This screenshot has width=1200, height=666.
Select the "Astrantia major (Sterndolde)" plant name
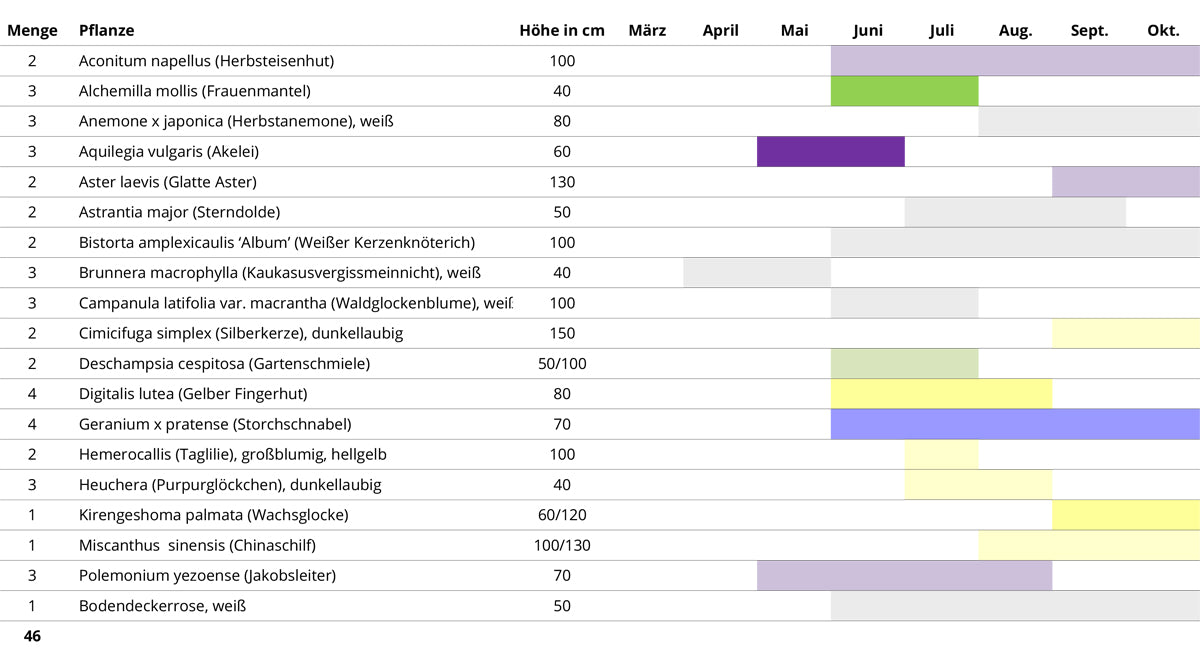[179, 212]
